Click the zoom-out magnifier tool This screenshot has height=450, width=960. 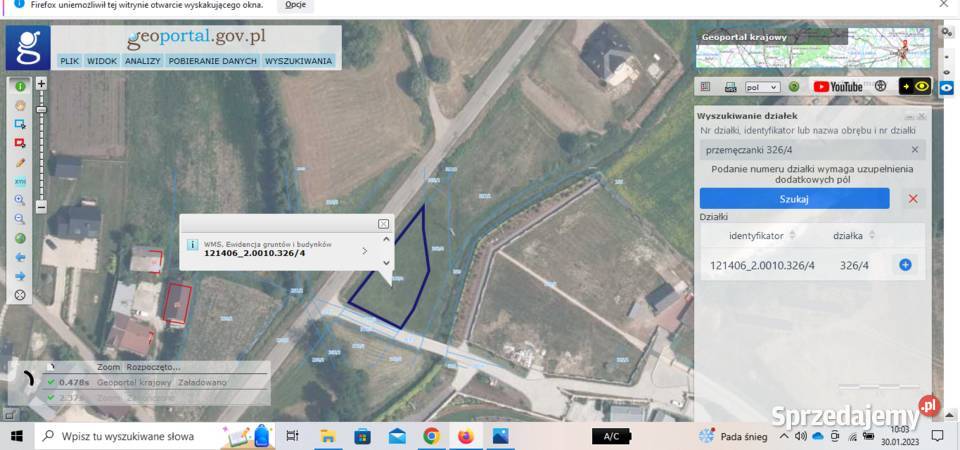pyautogui.click(x=20, y=219)
